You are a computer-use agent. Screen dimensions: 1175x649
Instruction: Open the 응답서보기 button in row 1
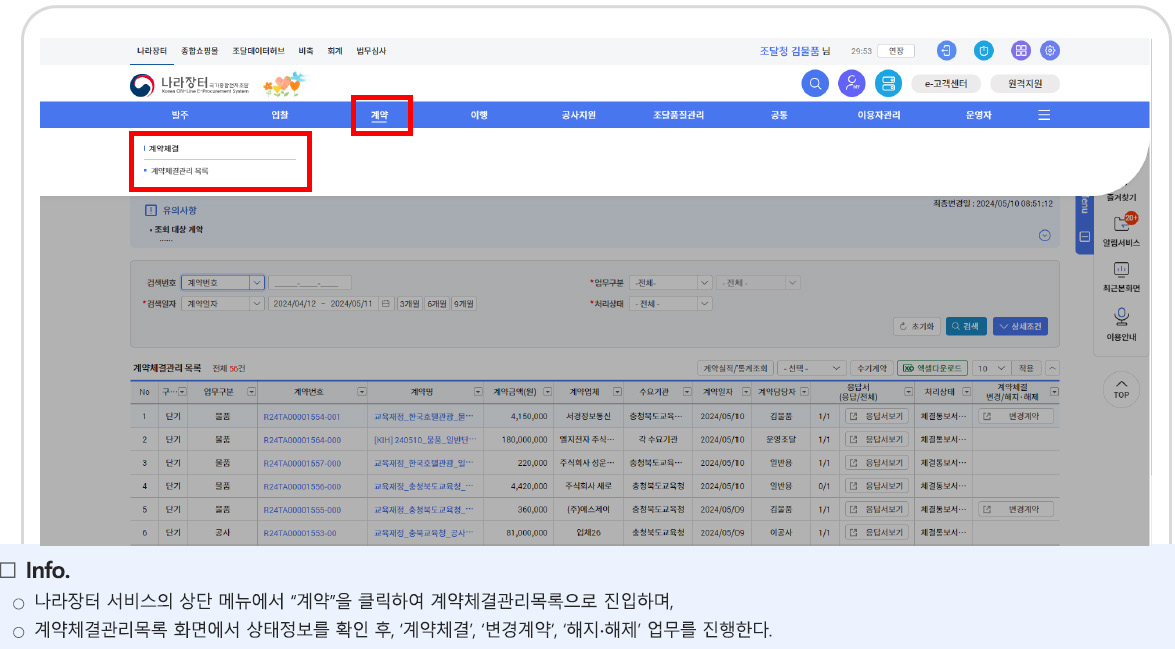(877, 416)
